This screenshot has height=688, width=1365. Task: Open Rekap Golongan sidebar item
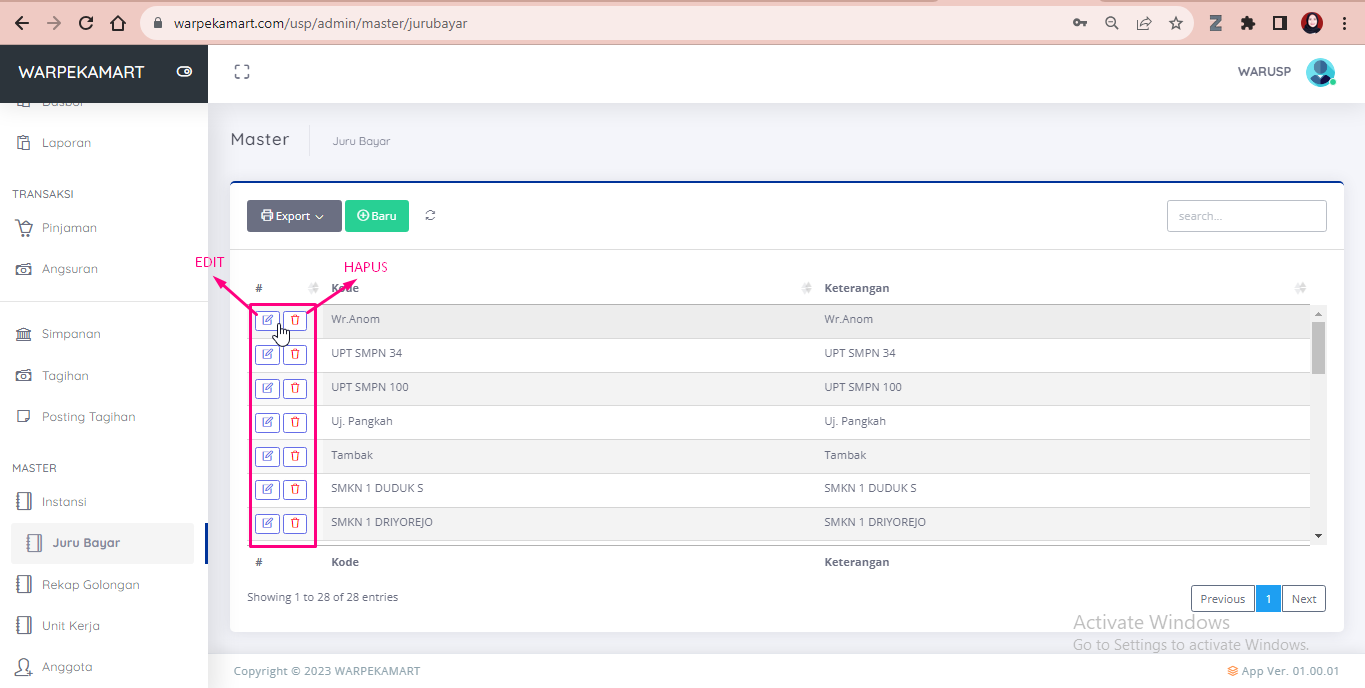pyautogui.click(x=90, y=585)
